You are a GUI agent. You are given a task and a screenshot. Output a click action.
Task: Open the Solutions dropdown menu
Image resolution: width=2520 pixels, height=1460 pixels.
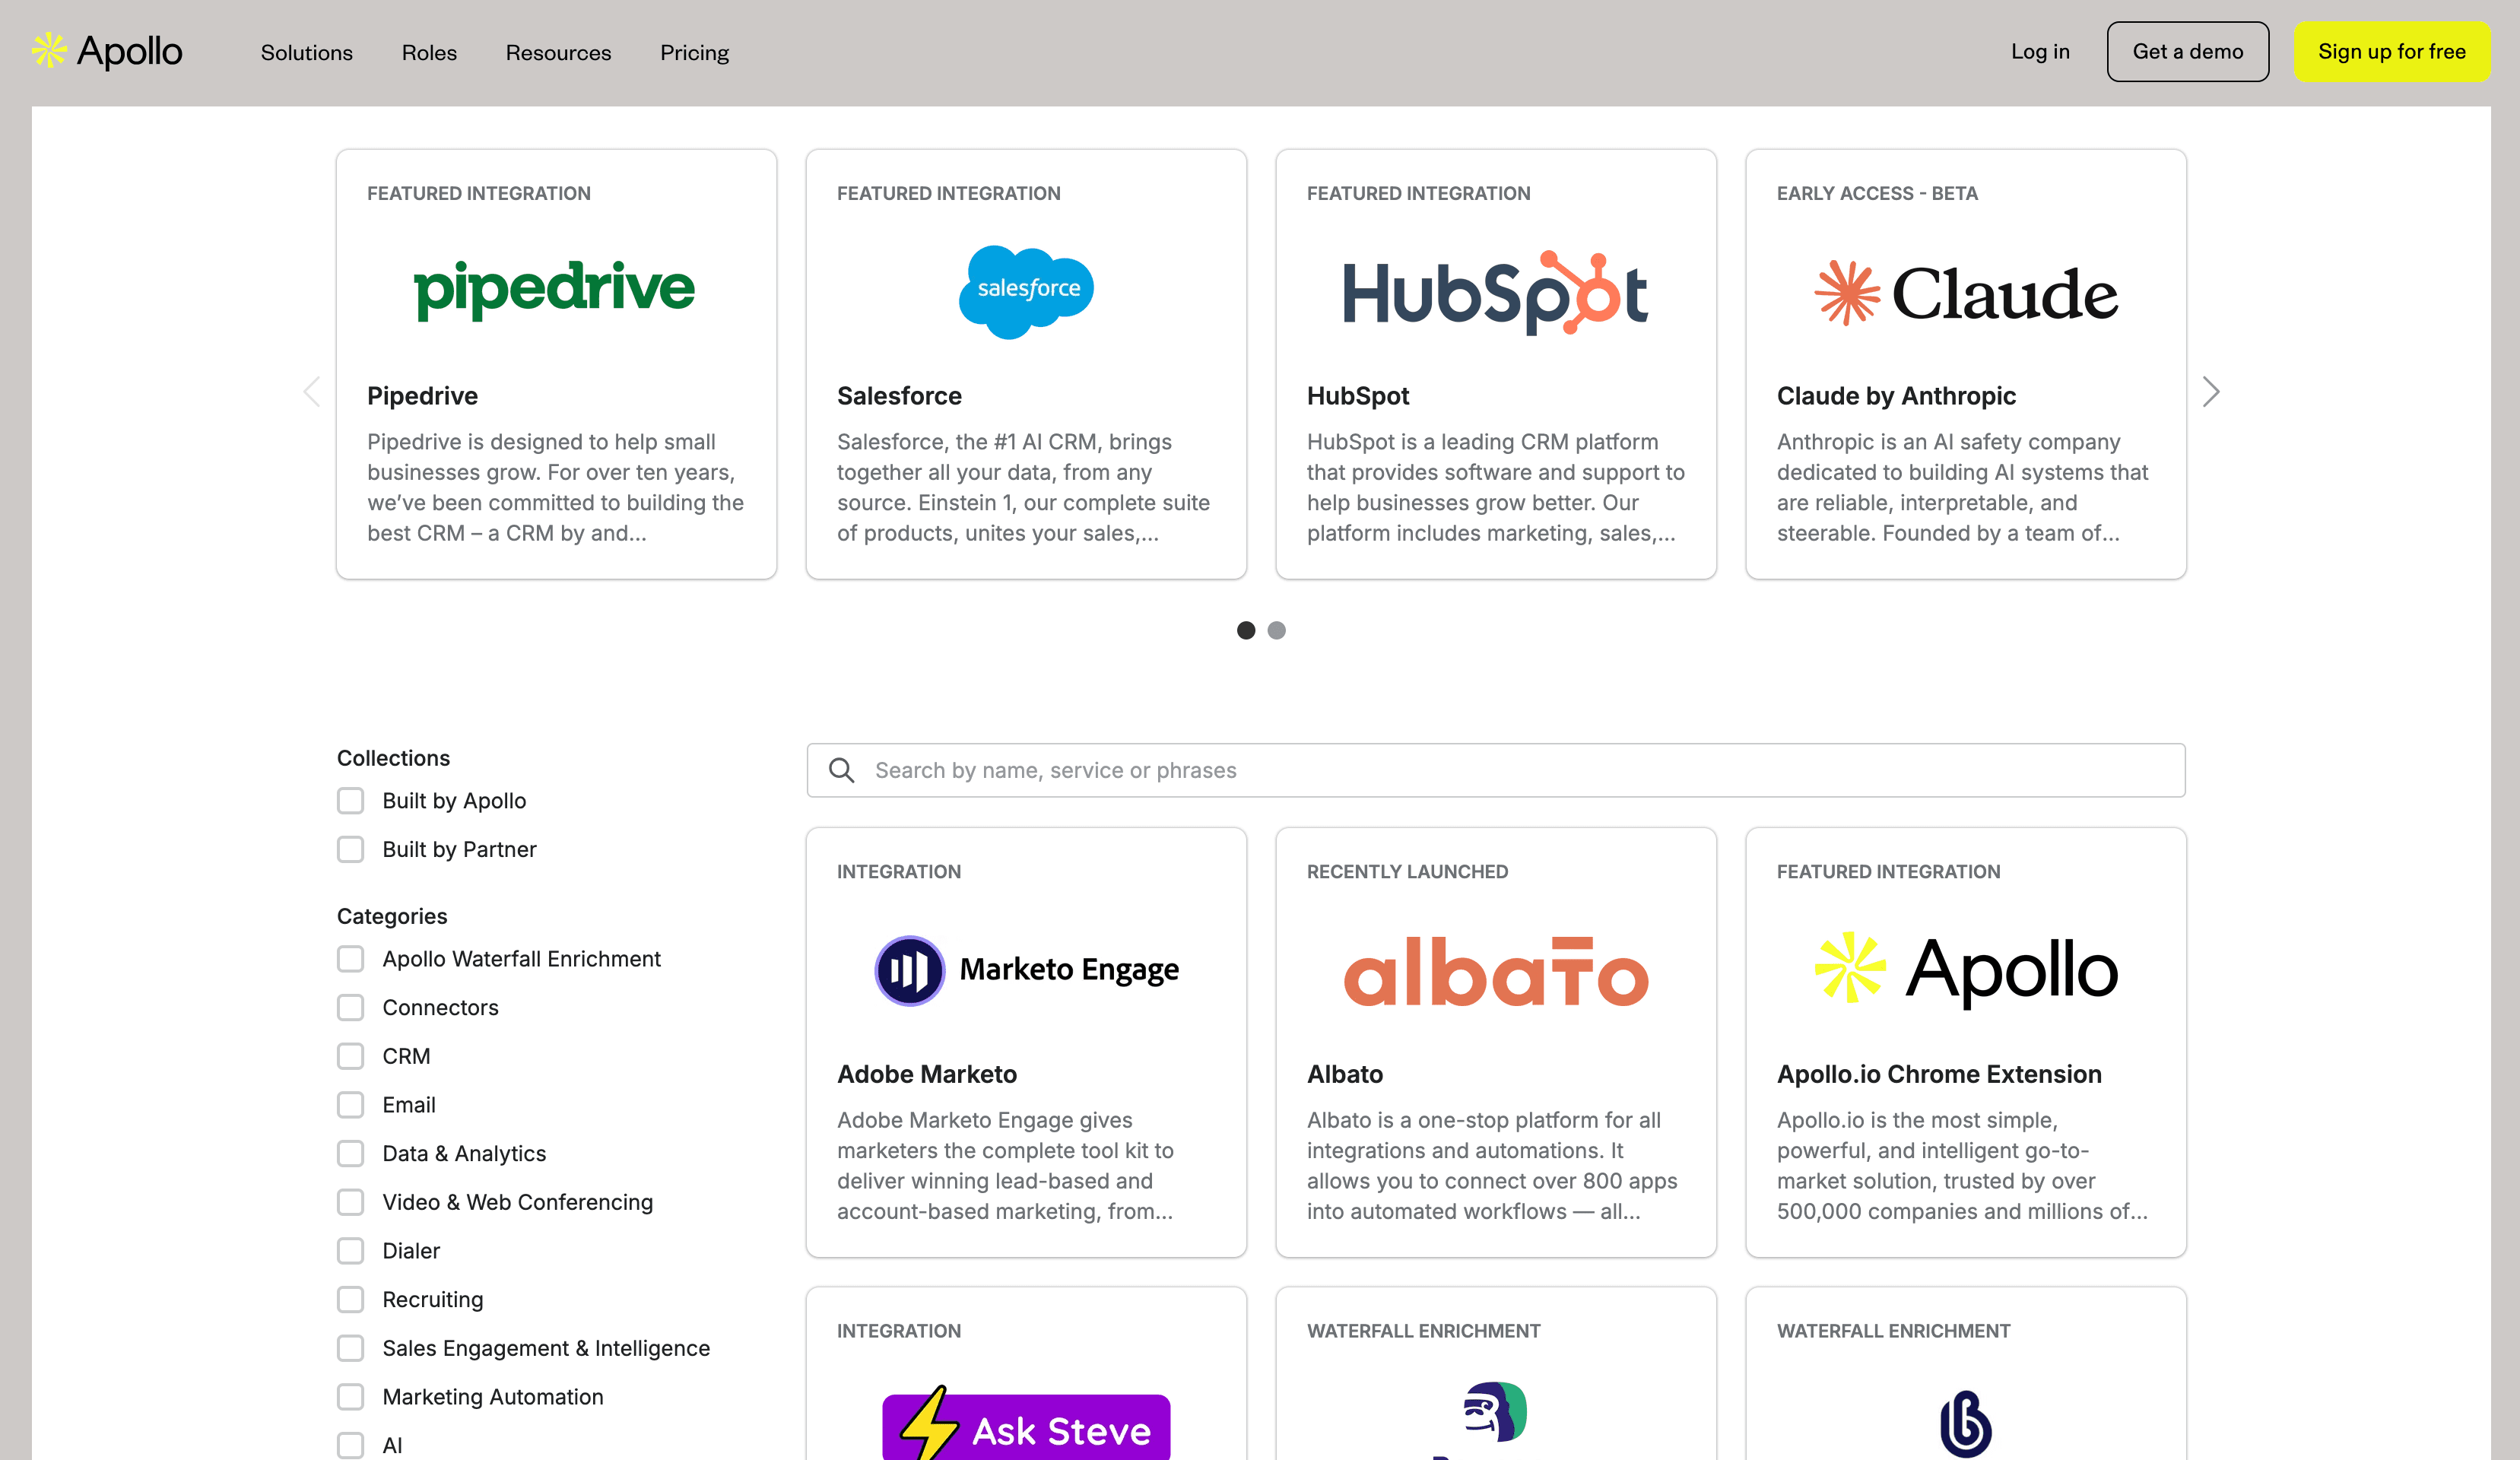click(x=306, y=52)
